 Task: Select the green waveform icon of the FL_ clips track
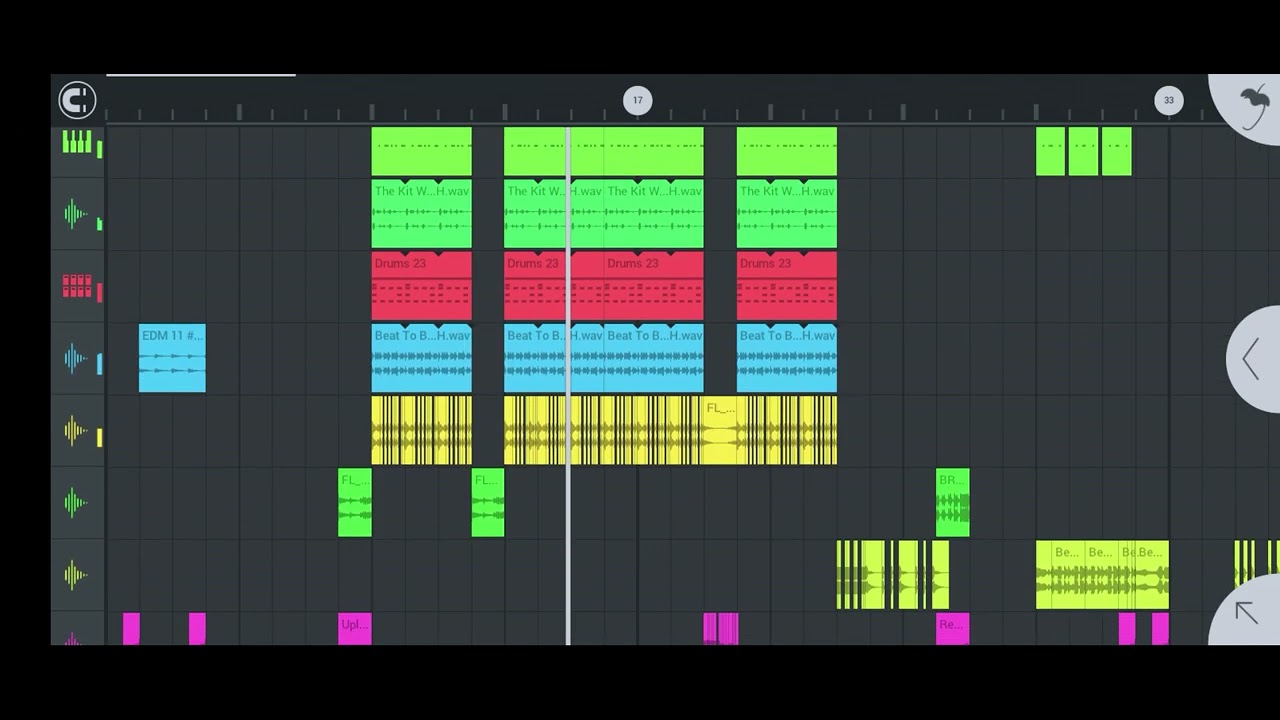(x=76, y=503)
